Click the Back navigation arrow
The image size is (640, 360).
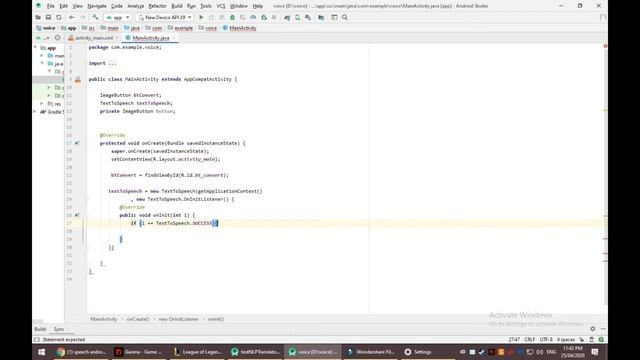[72, 17]
